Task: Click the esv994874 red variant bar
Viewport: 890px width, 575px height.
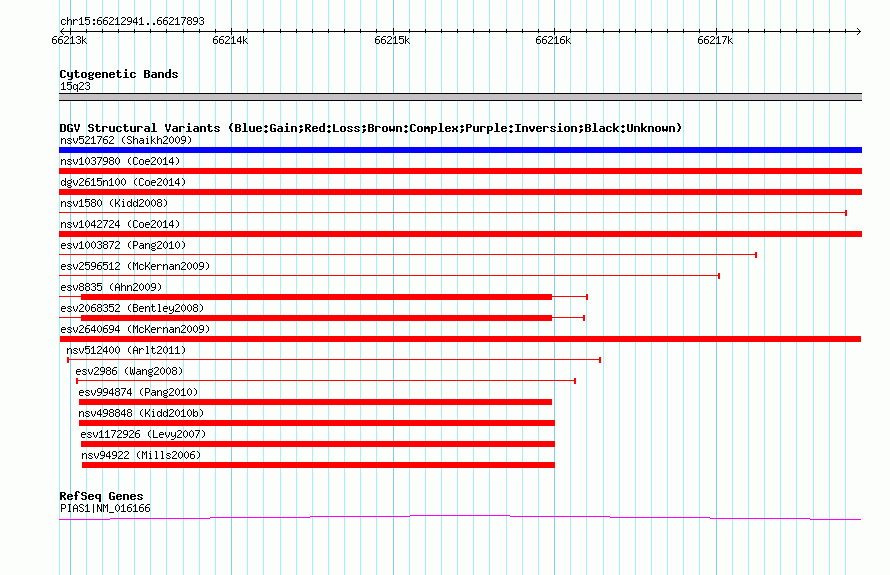Action: coord(315,402)
